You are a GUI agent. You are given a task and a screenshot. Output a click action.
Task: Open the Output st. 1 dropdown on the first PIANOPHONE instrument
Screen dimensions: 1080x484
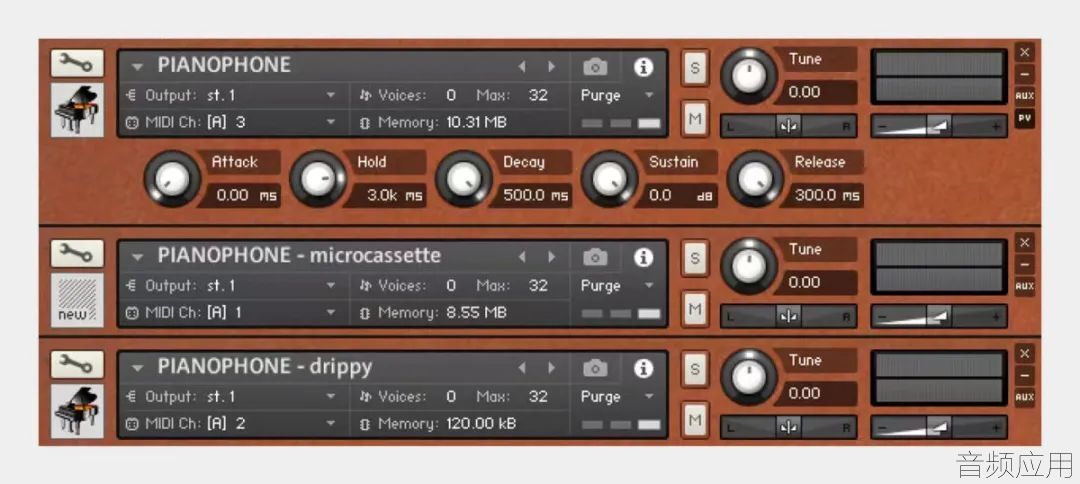(231, 95)
